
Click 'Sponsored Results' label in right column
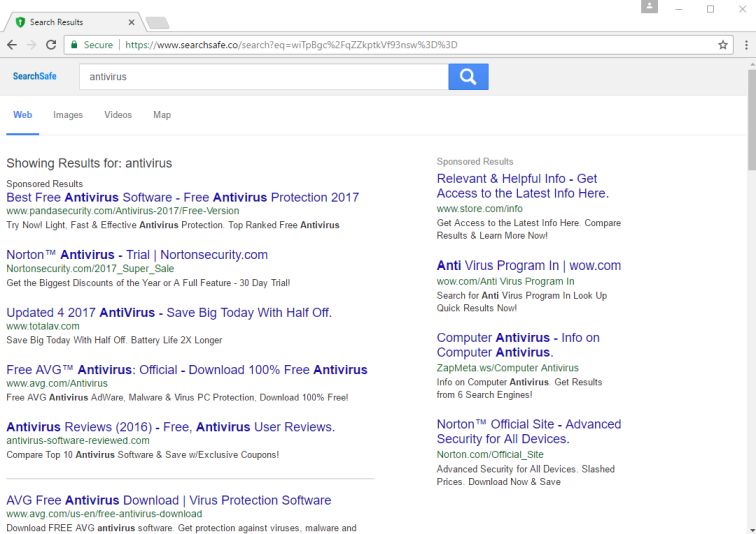[x=475, y=161]
